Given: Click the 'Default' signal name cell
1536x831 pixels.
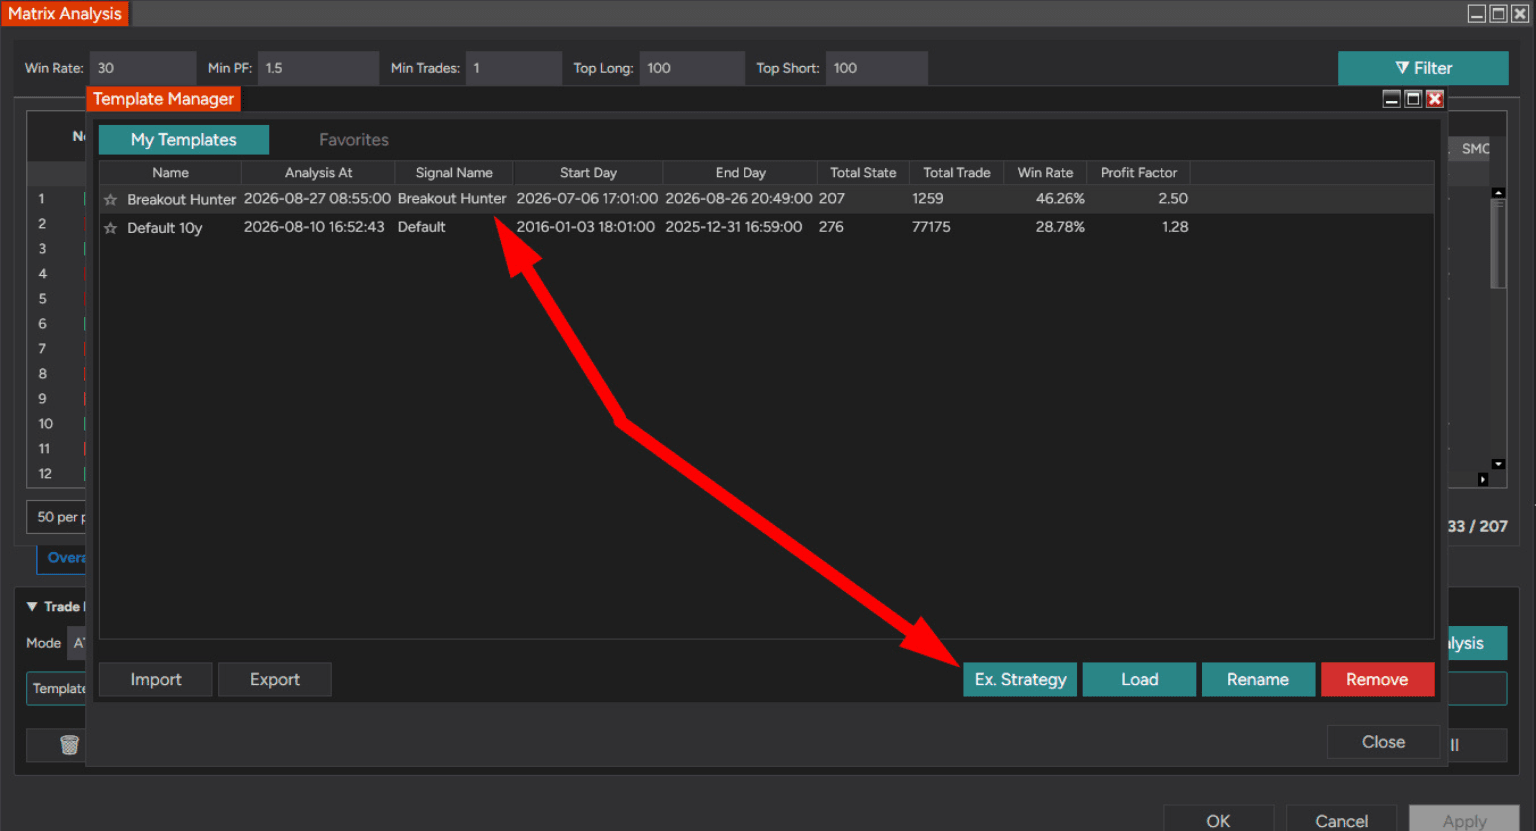Looking at the screenshot, I should pyautogui.click(x=421, y=227).
